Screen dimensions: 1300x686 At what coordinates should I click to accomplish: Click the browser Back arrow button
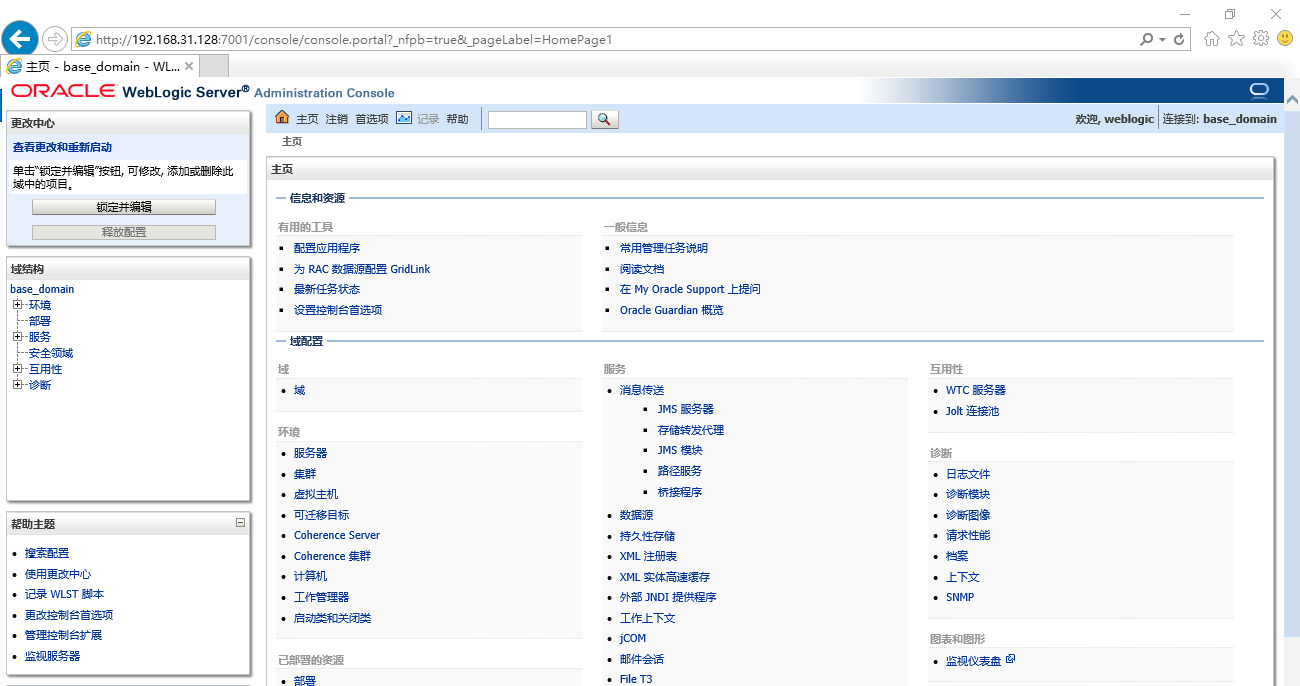click(20, 39)
